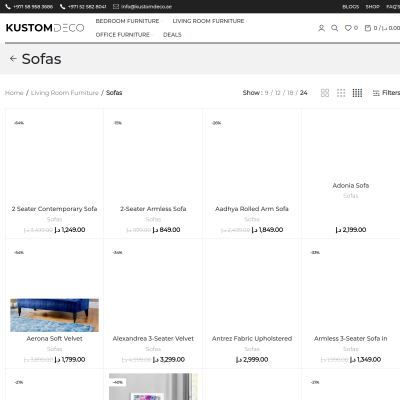Click the 3,299.00 price text
This screenshot has height=400, width=400.
point(169,359)
